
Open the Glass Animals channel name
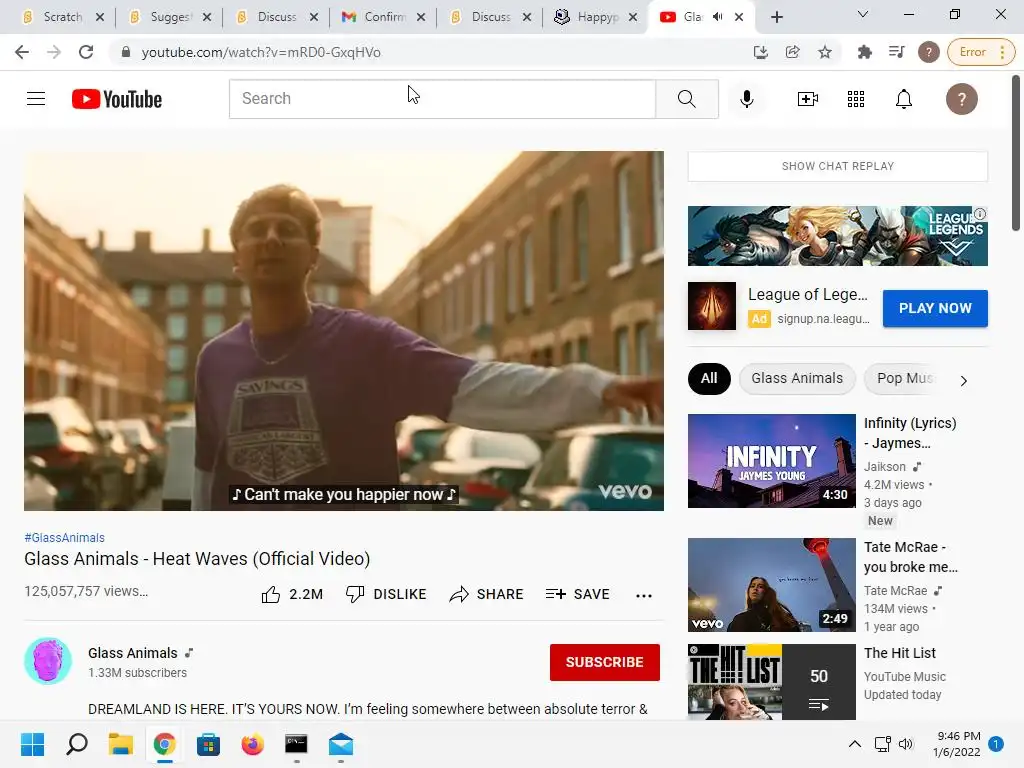(x=133, y=653)
